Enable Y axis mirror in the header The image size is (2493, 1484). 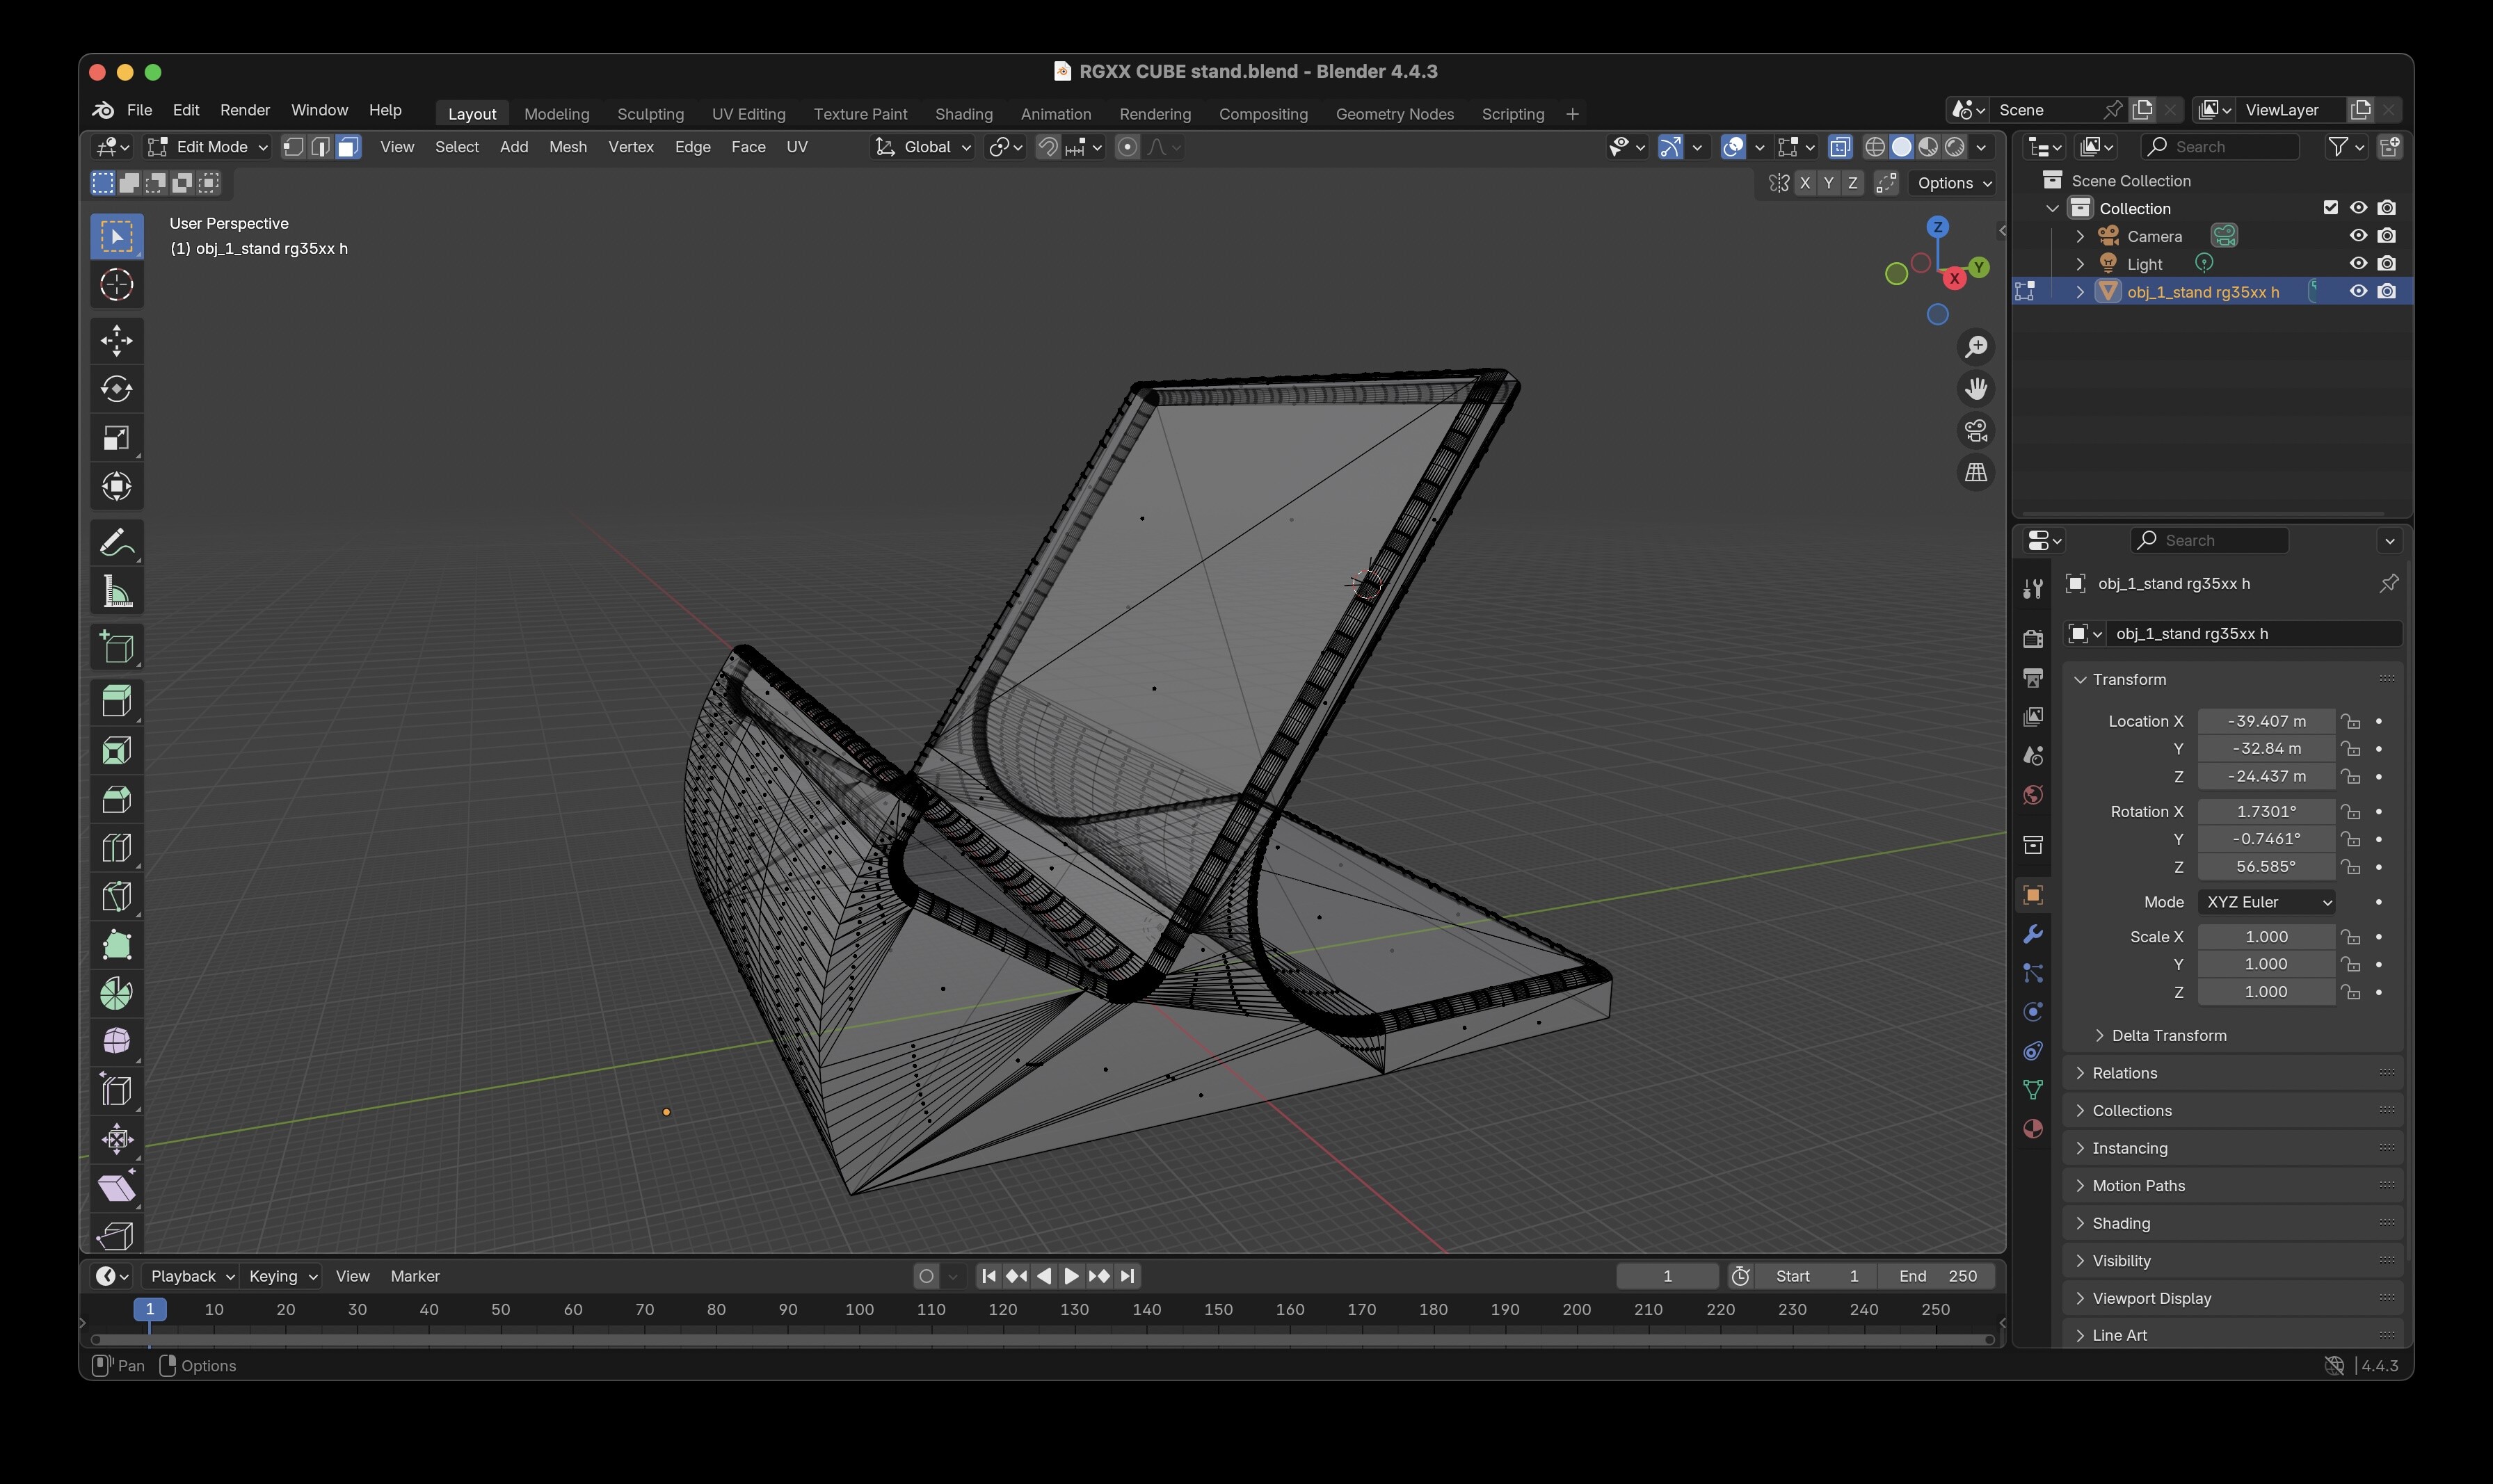point(1827,183)
